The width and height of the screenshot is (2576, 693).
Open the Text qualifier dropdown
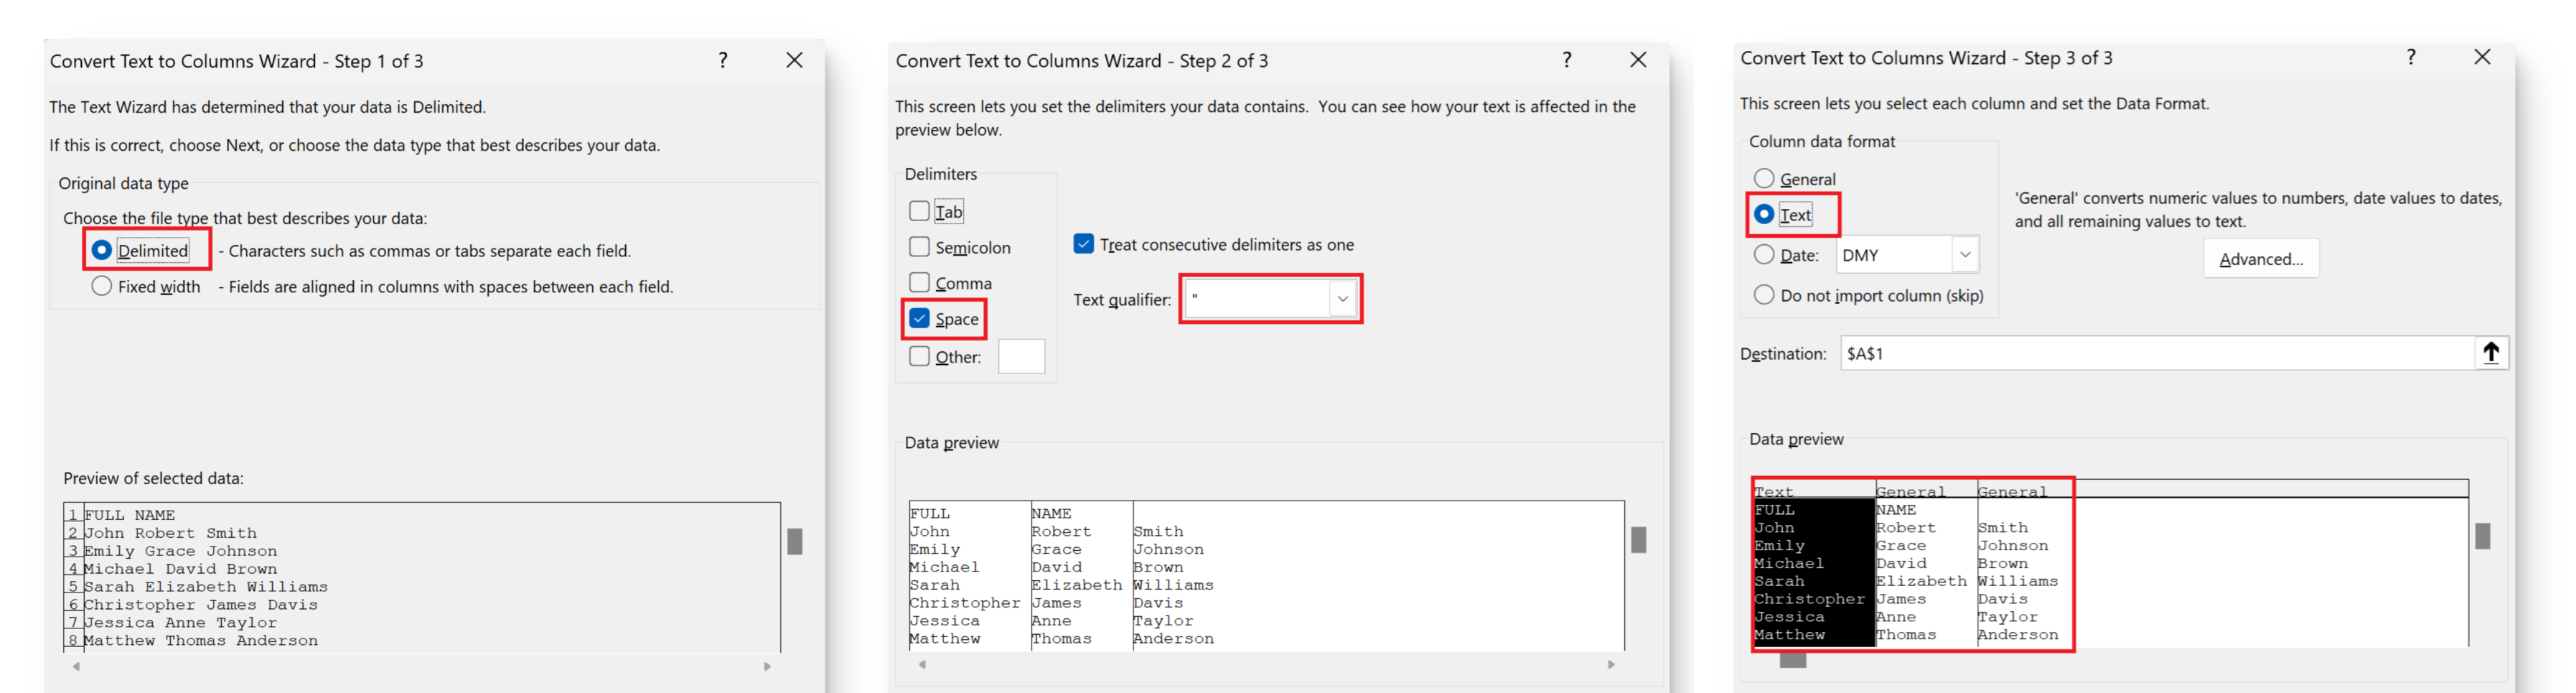coord(1342,298)
